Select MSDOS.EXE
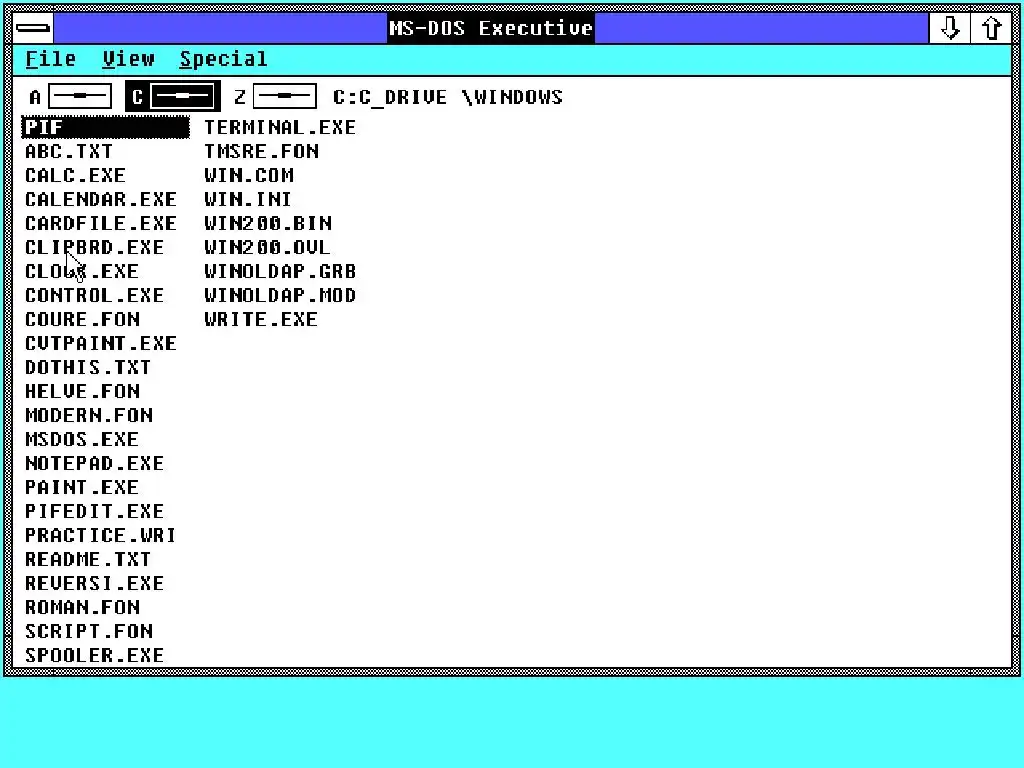This screenshot has height=768, width=1024. (82, 440)
